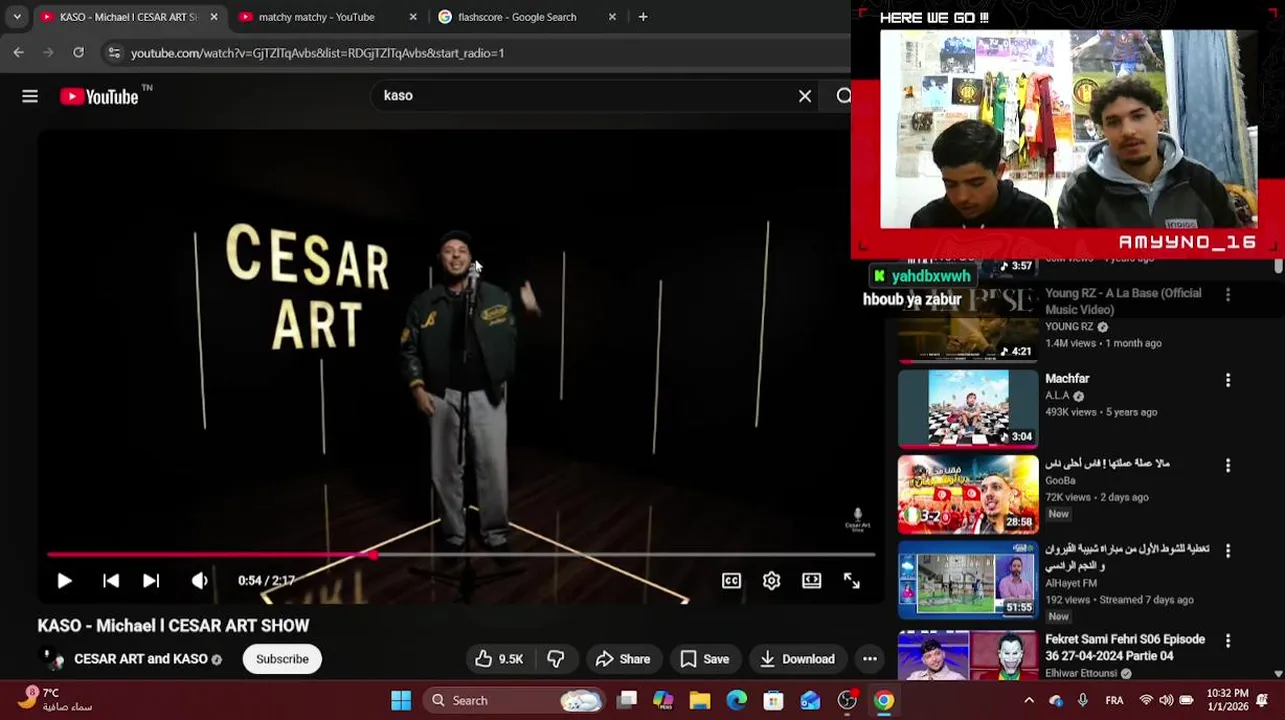
Task: Close the flashscore tab
Action: coord(613,17)
